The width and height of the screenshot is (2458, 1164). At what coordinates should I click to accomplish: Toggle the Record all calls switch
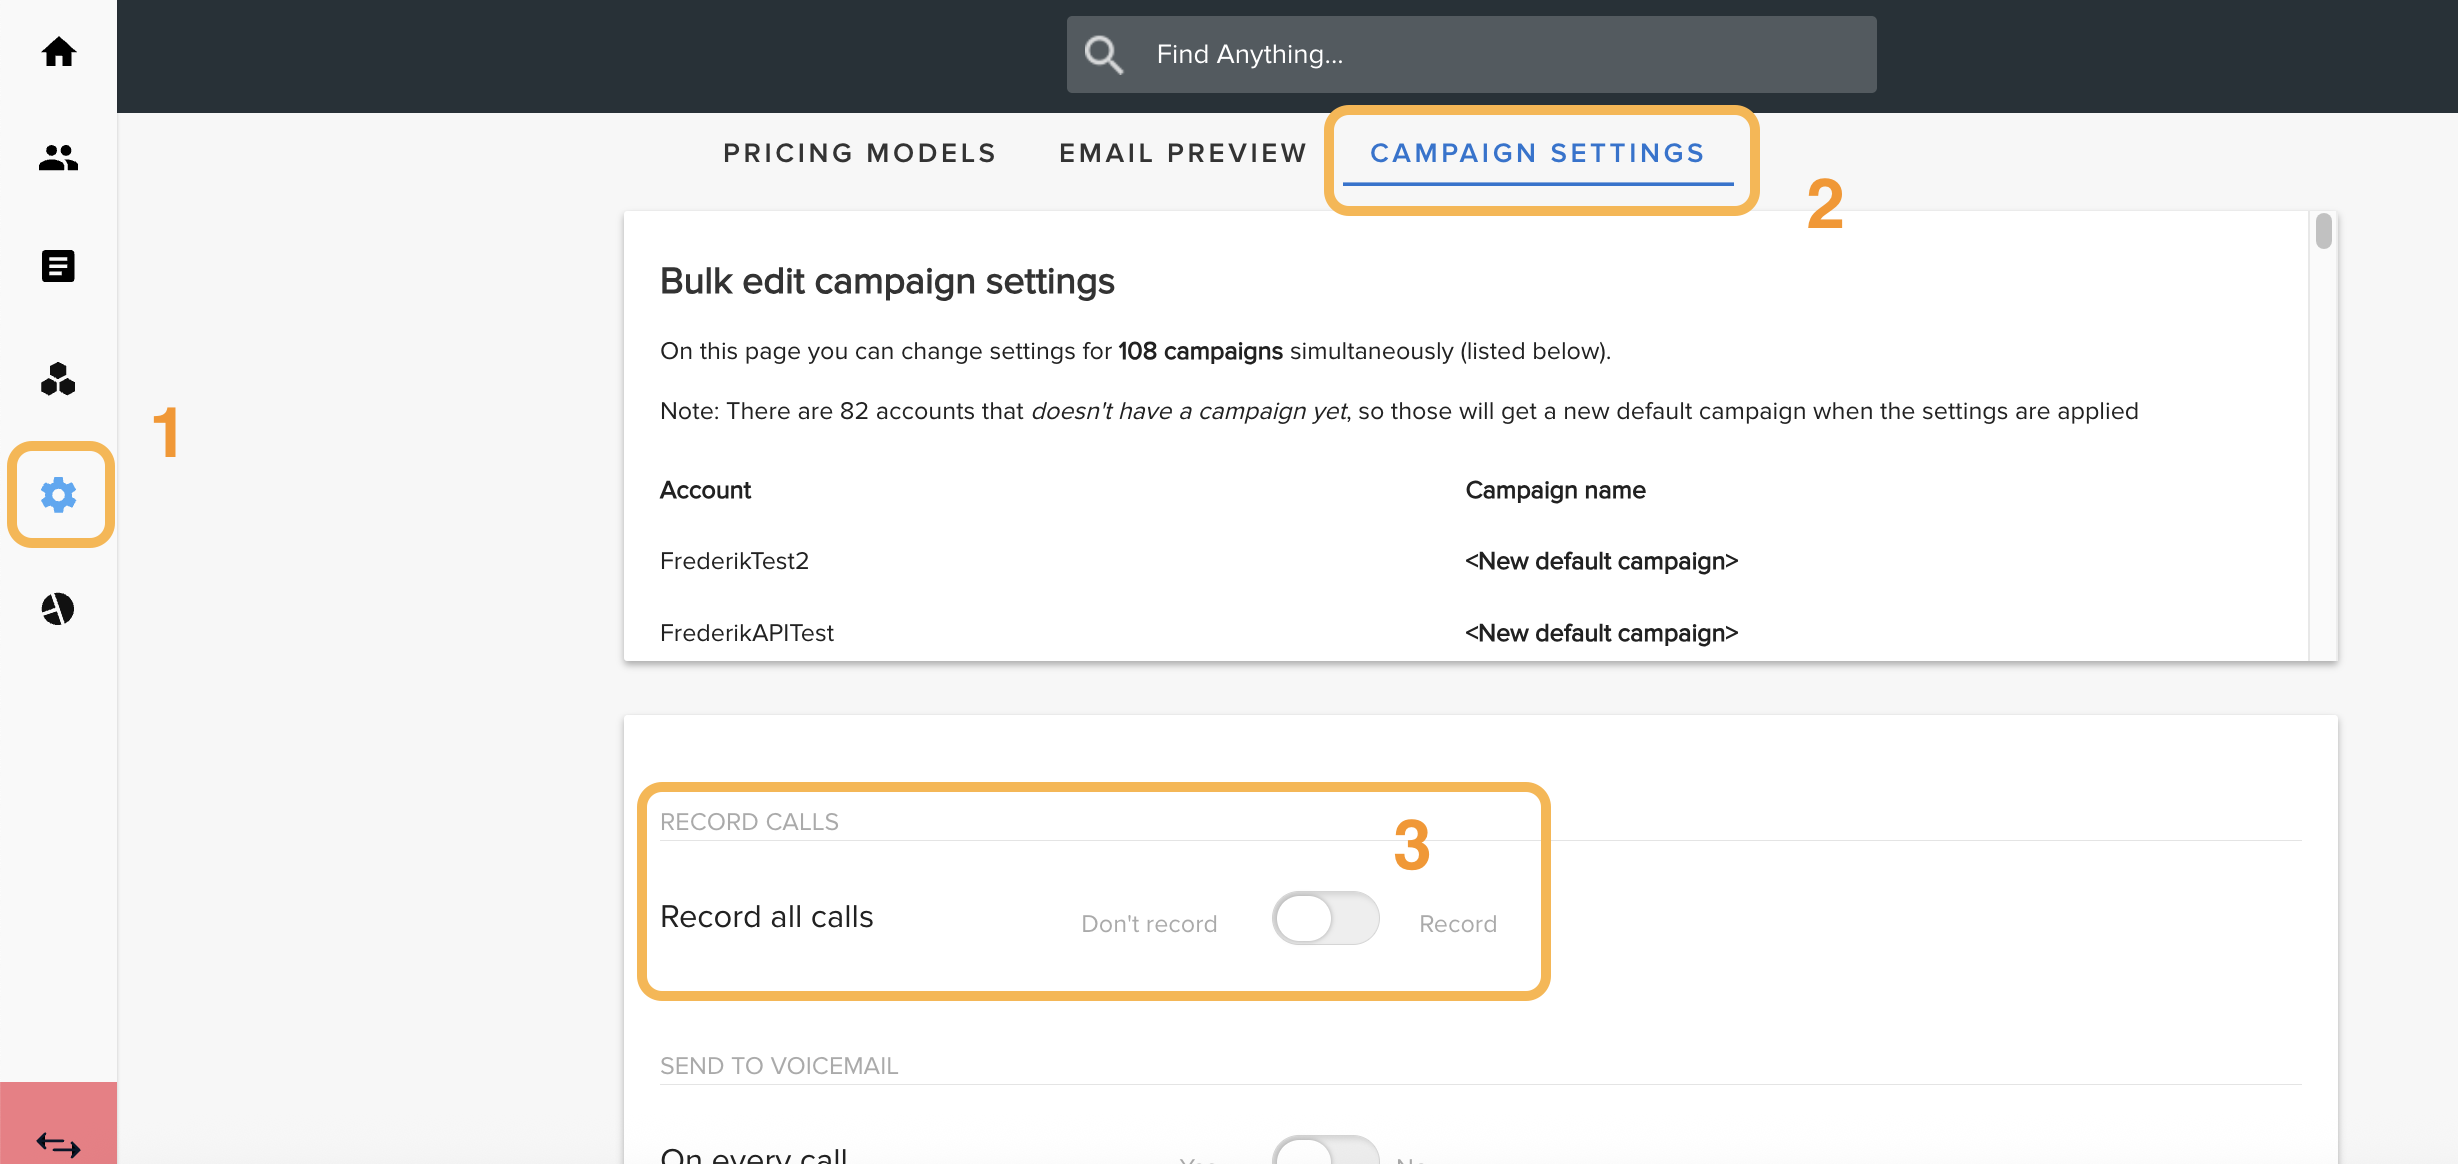pos(1325,918)
